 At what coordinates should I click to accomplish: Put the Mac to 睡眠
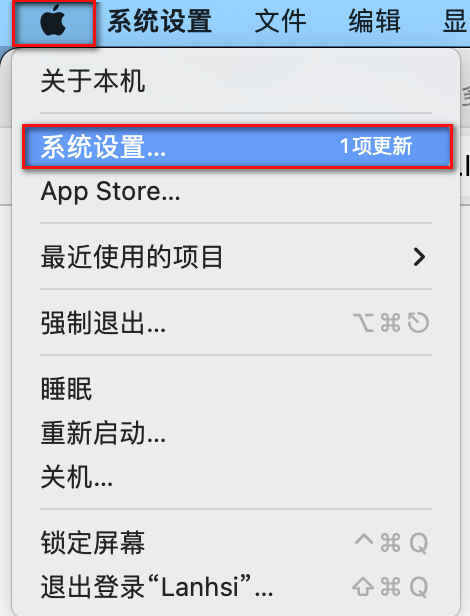(x=236, y=389)
